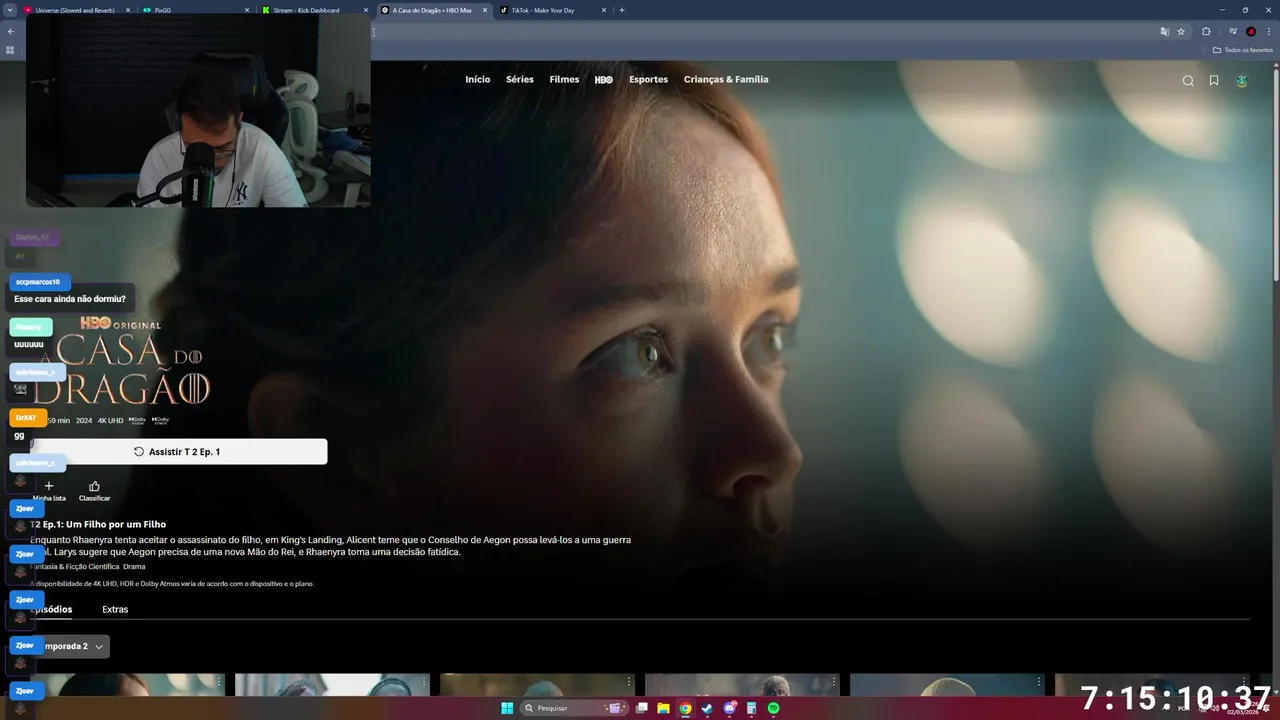Click the Chrome icon in the taskbar
The width and height of the screenshot is (1280, 720).
(685, 708)
